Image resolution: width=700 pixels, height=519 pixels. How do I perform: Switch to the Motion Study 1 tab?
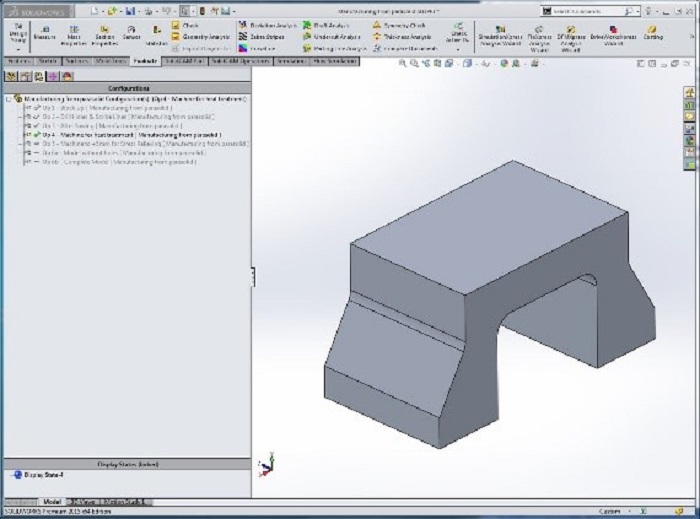point(124,501)
